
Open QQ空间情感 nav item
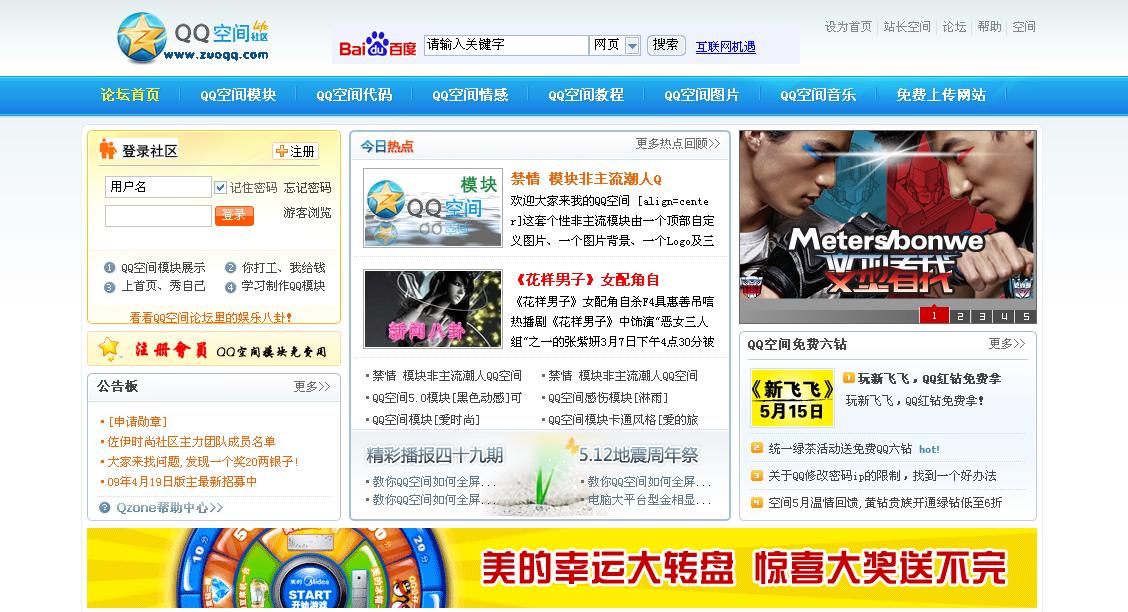pos(470,95)
